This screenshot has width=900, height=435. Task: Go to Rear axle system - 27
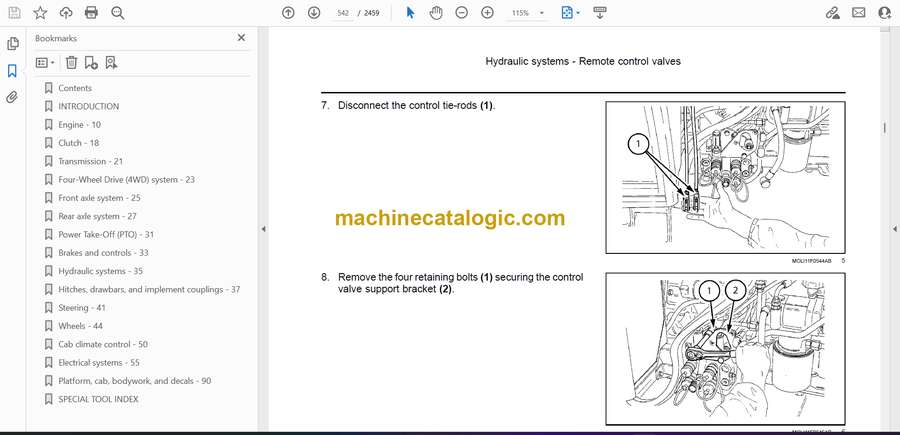[x=97, y=216]
